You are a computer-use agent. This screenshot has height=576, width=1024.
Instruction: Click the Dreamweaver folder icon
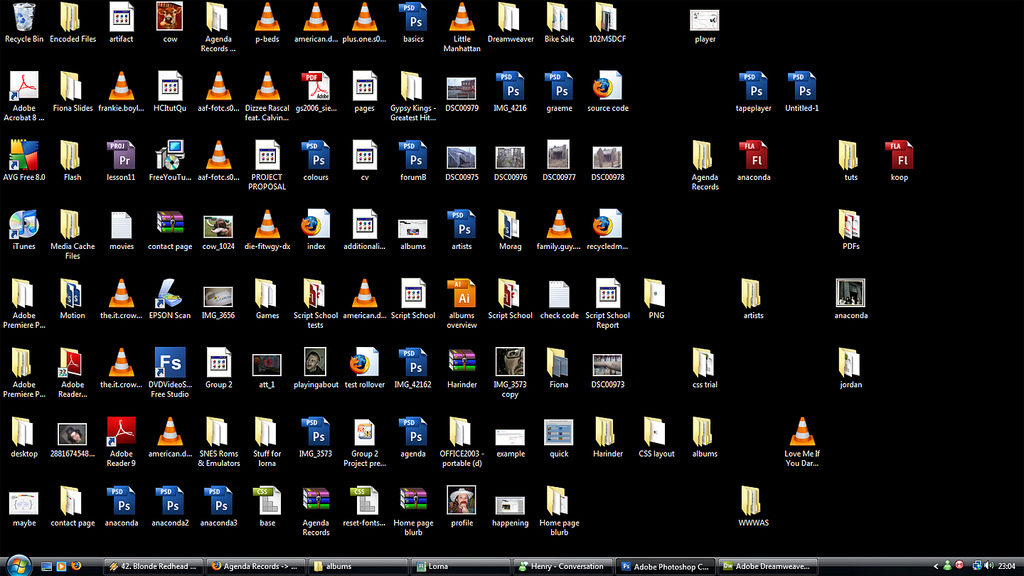[x=510, y=18]
